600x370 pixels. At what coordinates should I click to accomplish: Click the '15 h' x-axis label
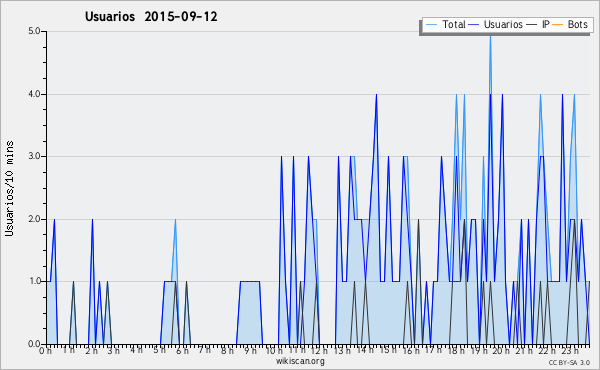[x=388, y=350]
